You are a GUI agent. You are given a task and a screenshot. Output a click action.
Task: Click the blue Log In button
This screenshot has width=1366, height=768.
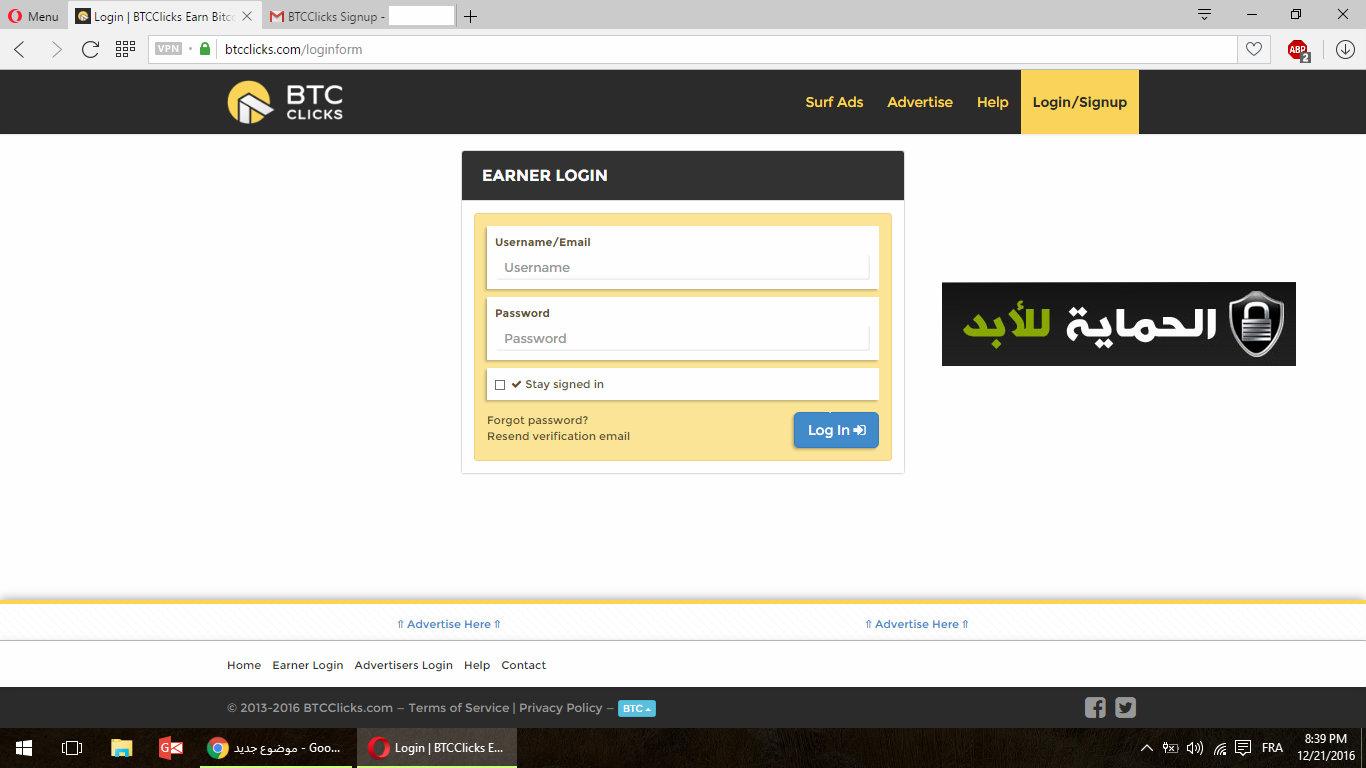[836, 430]
